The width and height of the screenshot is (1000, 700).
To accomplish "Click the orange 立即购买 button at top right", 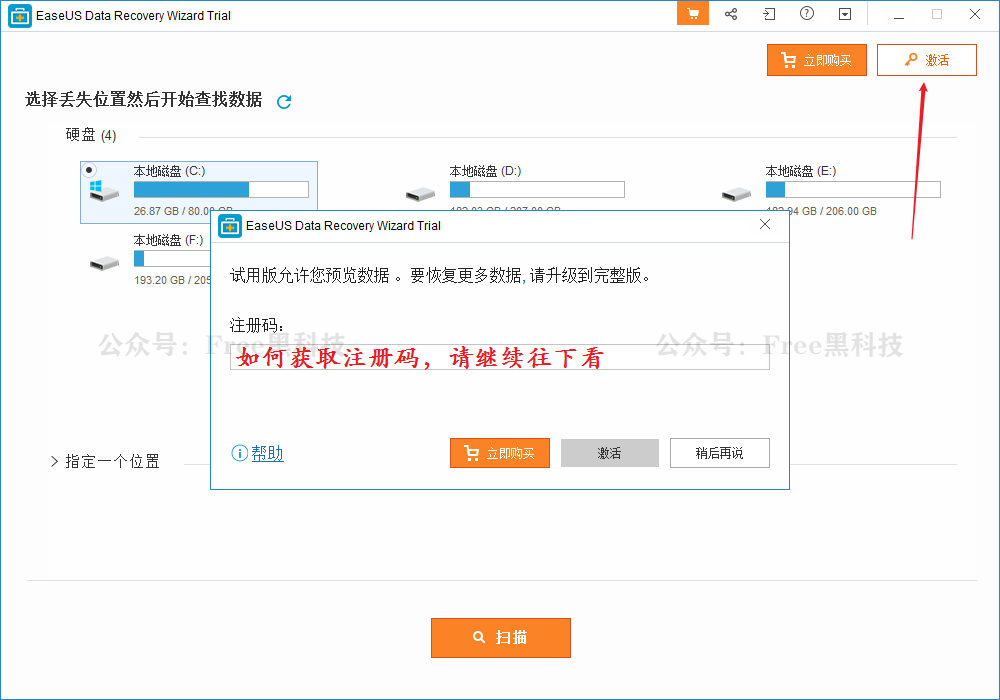I will pyautogui.click(x=816, y=60).
